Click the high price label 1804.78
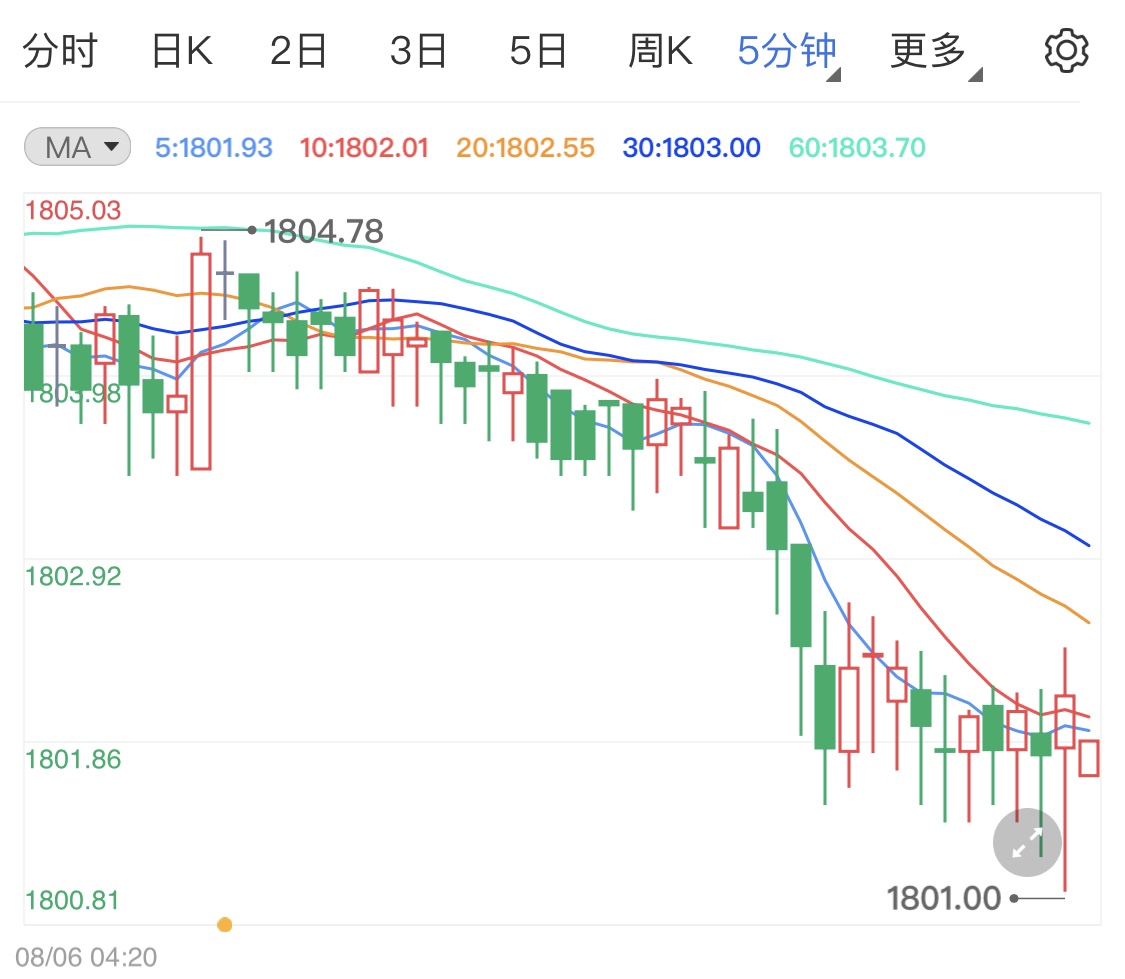This screenshot has width=1125, height=979. [x=324, y=231]
